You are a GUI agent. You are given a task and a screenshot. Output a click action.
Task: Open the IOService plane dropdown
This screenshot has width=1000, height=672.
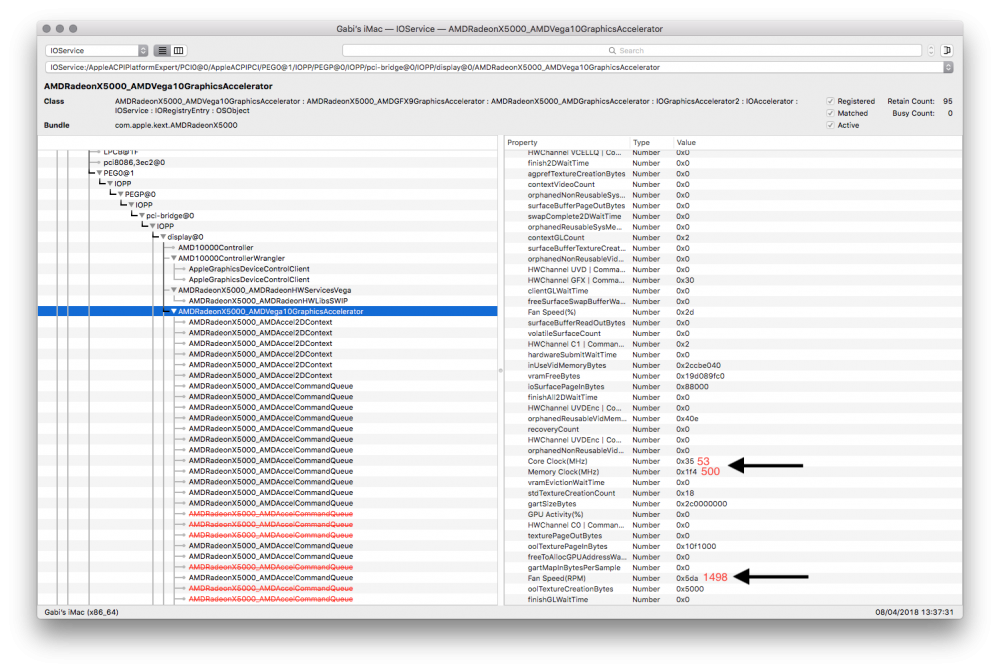(x=96, y=50)
